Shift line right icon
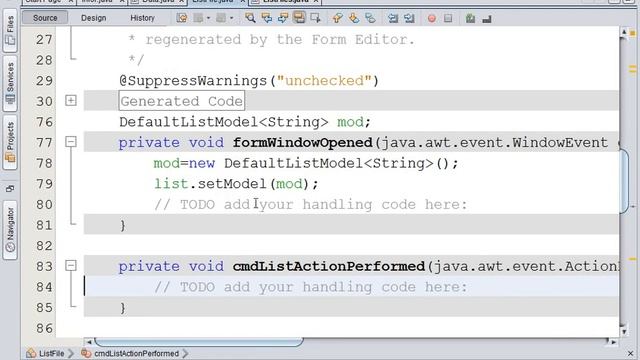This screenshot has width=640, height=360. pos(409,18)
